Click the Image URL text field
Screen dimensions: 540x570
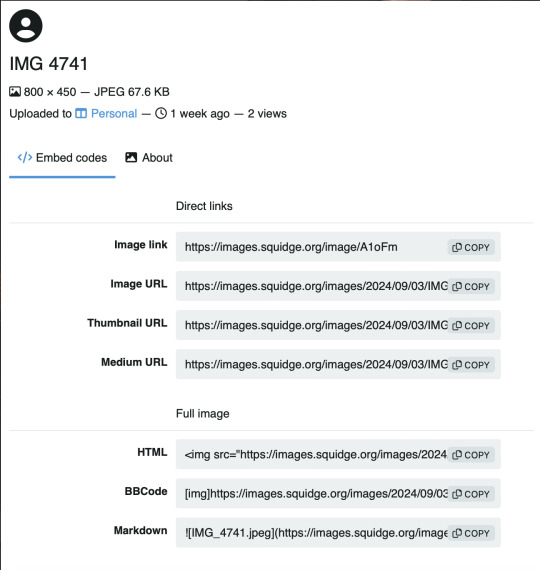tap(338, 286)
